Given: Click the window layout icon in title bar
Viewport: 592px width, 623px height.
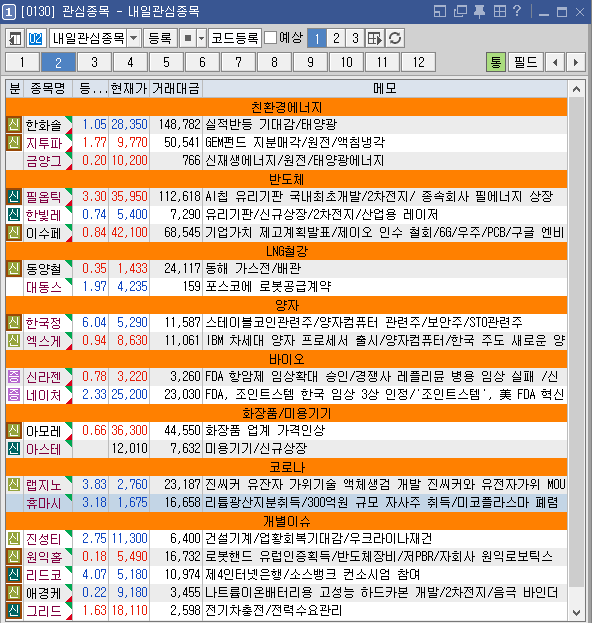Looking at the screenshot, I should click(440, 12).
